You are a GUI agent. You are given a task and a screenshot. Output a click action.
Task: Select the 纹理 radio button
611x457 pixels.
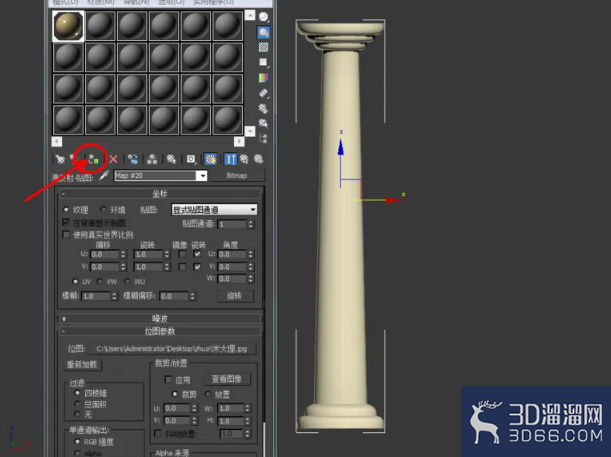pyautogui.click(x=66, y=210)
